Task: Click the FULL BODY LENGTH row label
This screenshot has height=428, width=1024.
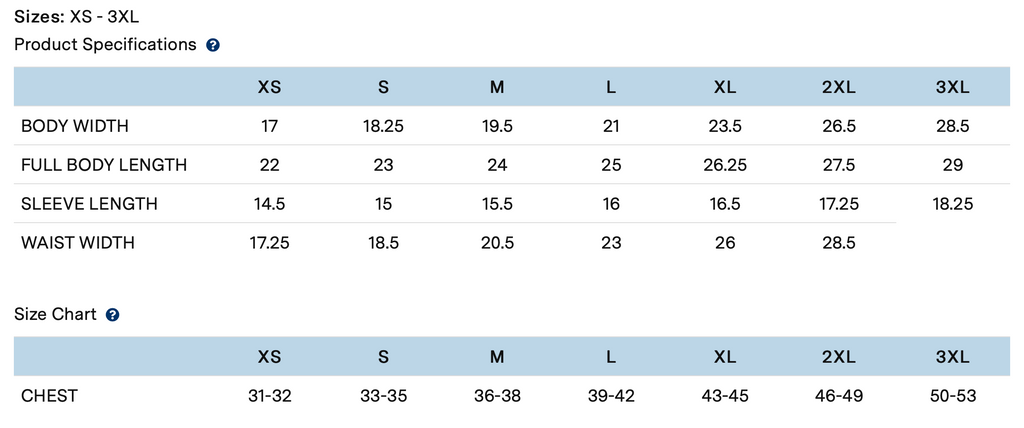Action: click(x=104, y=165)
